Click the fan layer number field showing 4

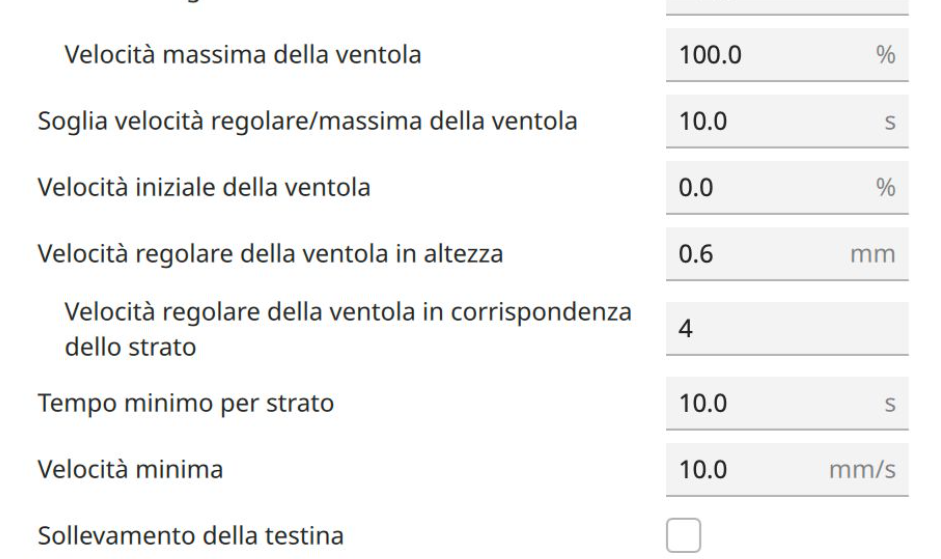tap(786, 327)
